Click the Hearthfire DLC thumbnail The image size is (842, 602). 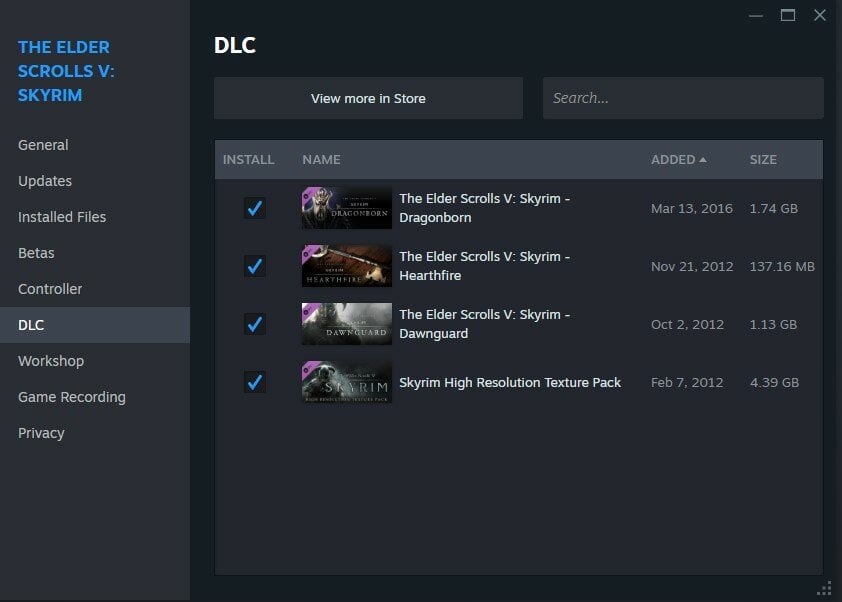346,266
